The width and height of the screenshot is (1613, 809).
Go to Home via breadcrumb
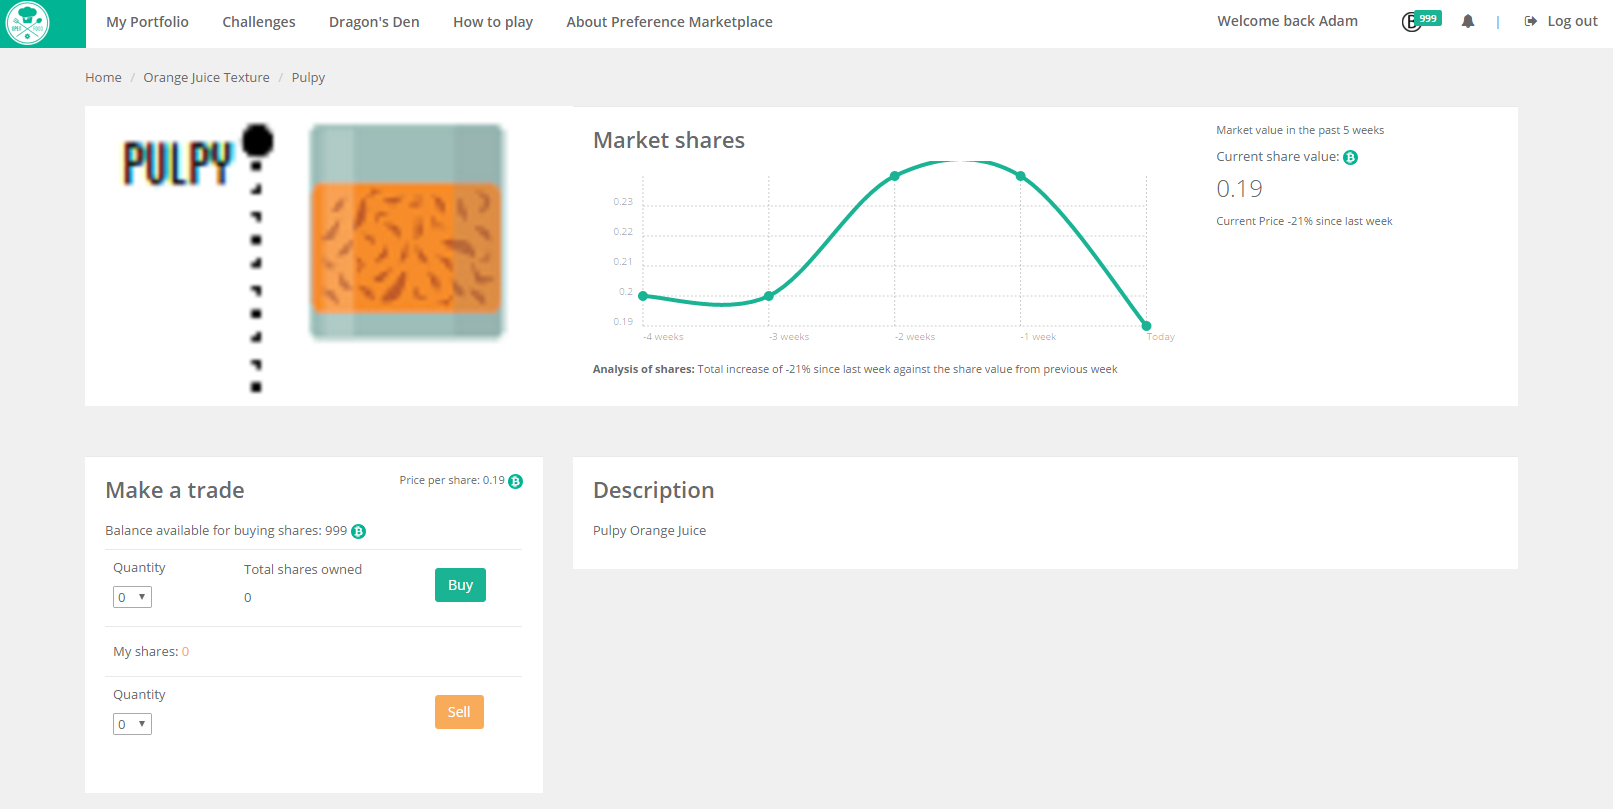pyautogui.click(x=103, y=77)
